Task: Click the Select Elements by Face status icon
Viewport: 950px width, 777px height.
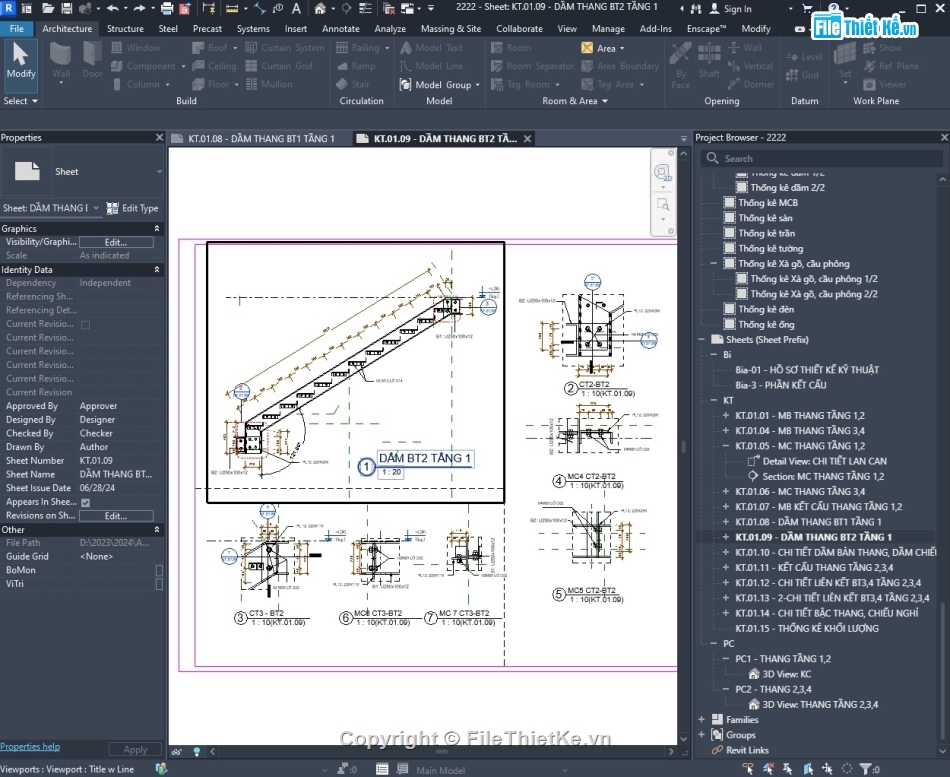Action: tap(808, 769)
